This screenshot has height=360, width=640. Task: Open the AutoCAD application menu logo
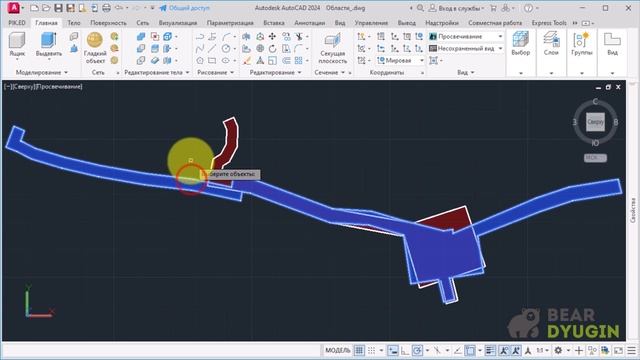point(13,8)
